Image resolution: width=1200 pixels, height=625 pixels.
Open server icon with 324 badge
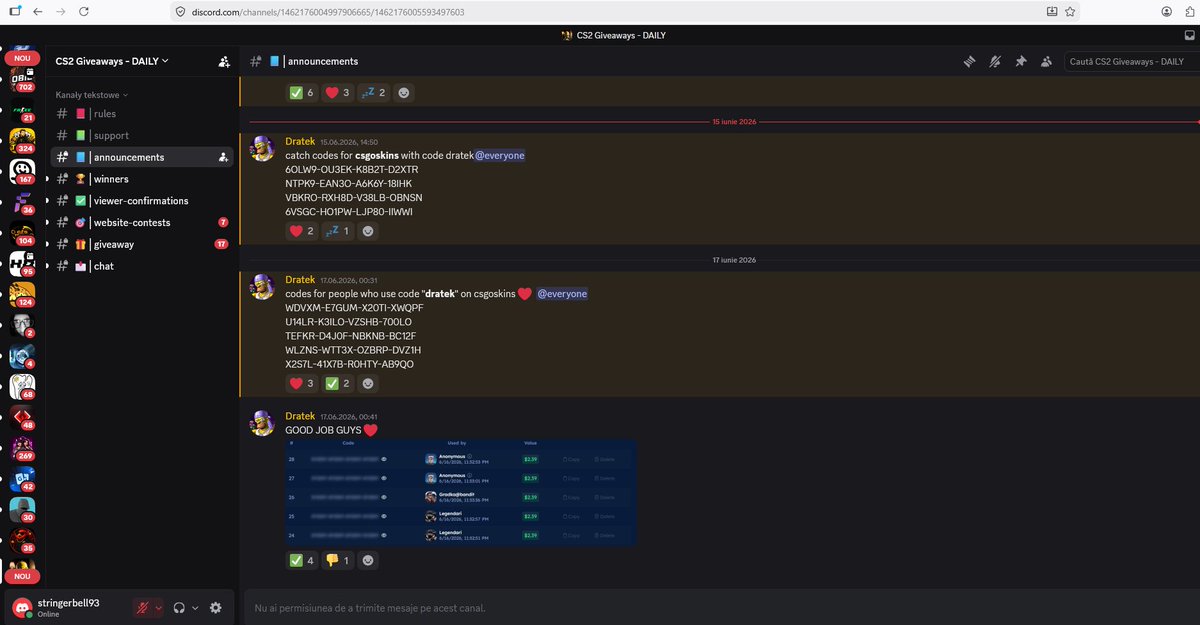22,140
